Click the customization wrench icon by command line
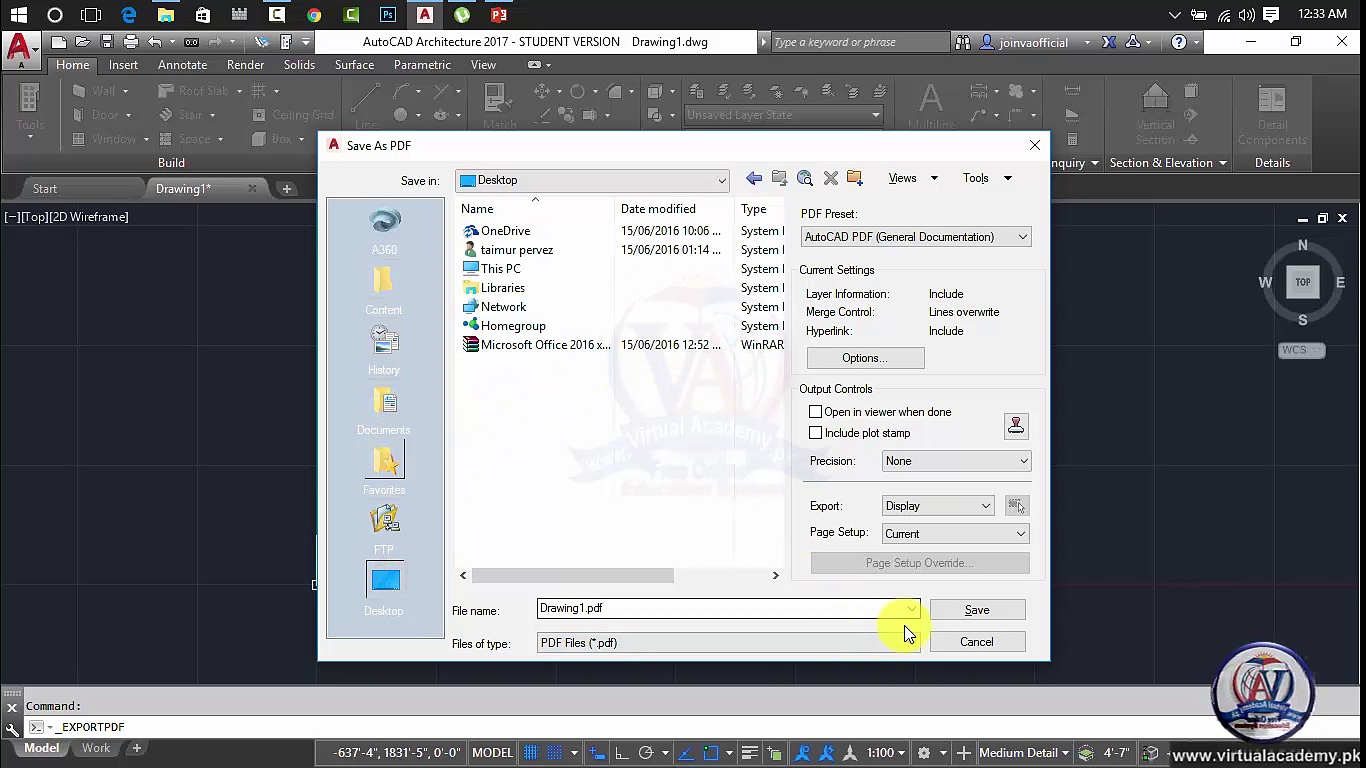This screenshot has width=1366, height=768. pyautogui.click(x=12, y=729)
